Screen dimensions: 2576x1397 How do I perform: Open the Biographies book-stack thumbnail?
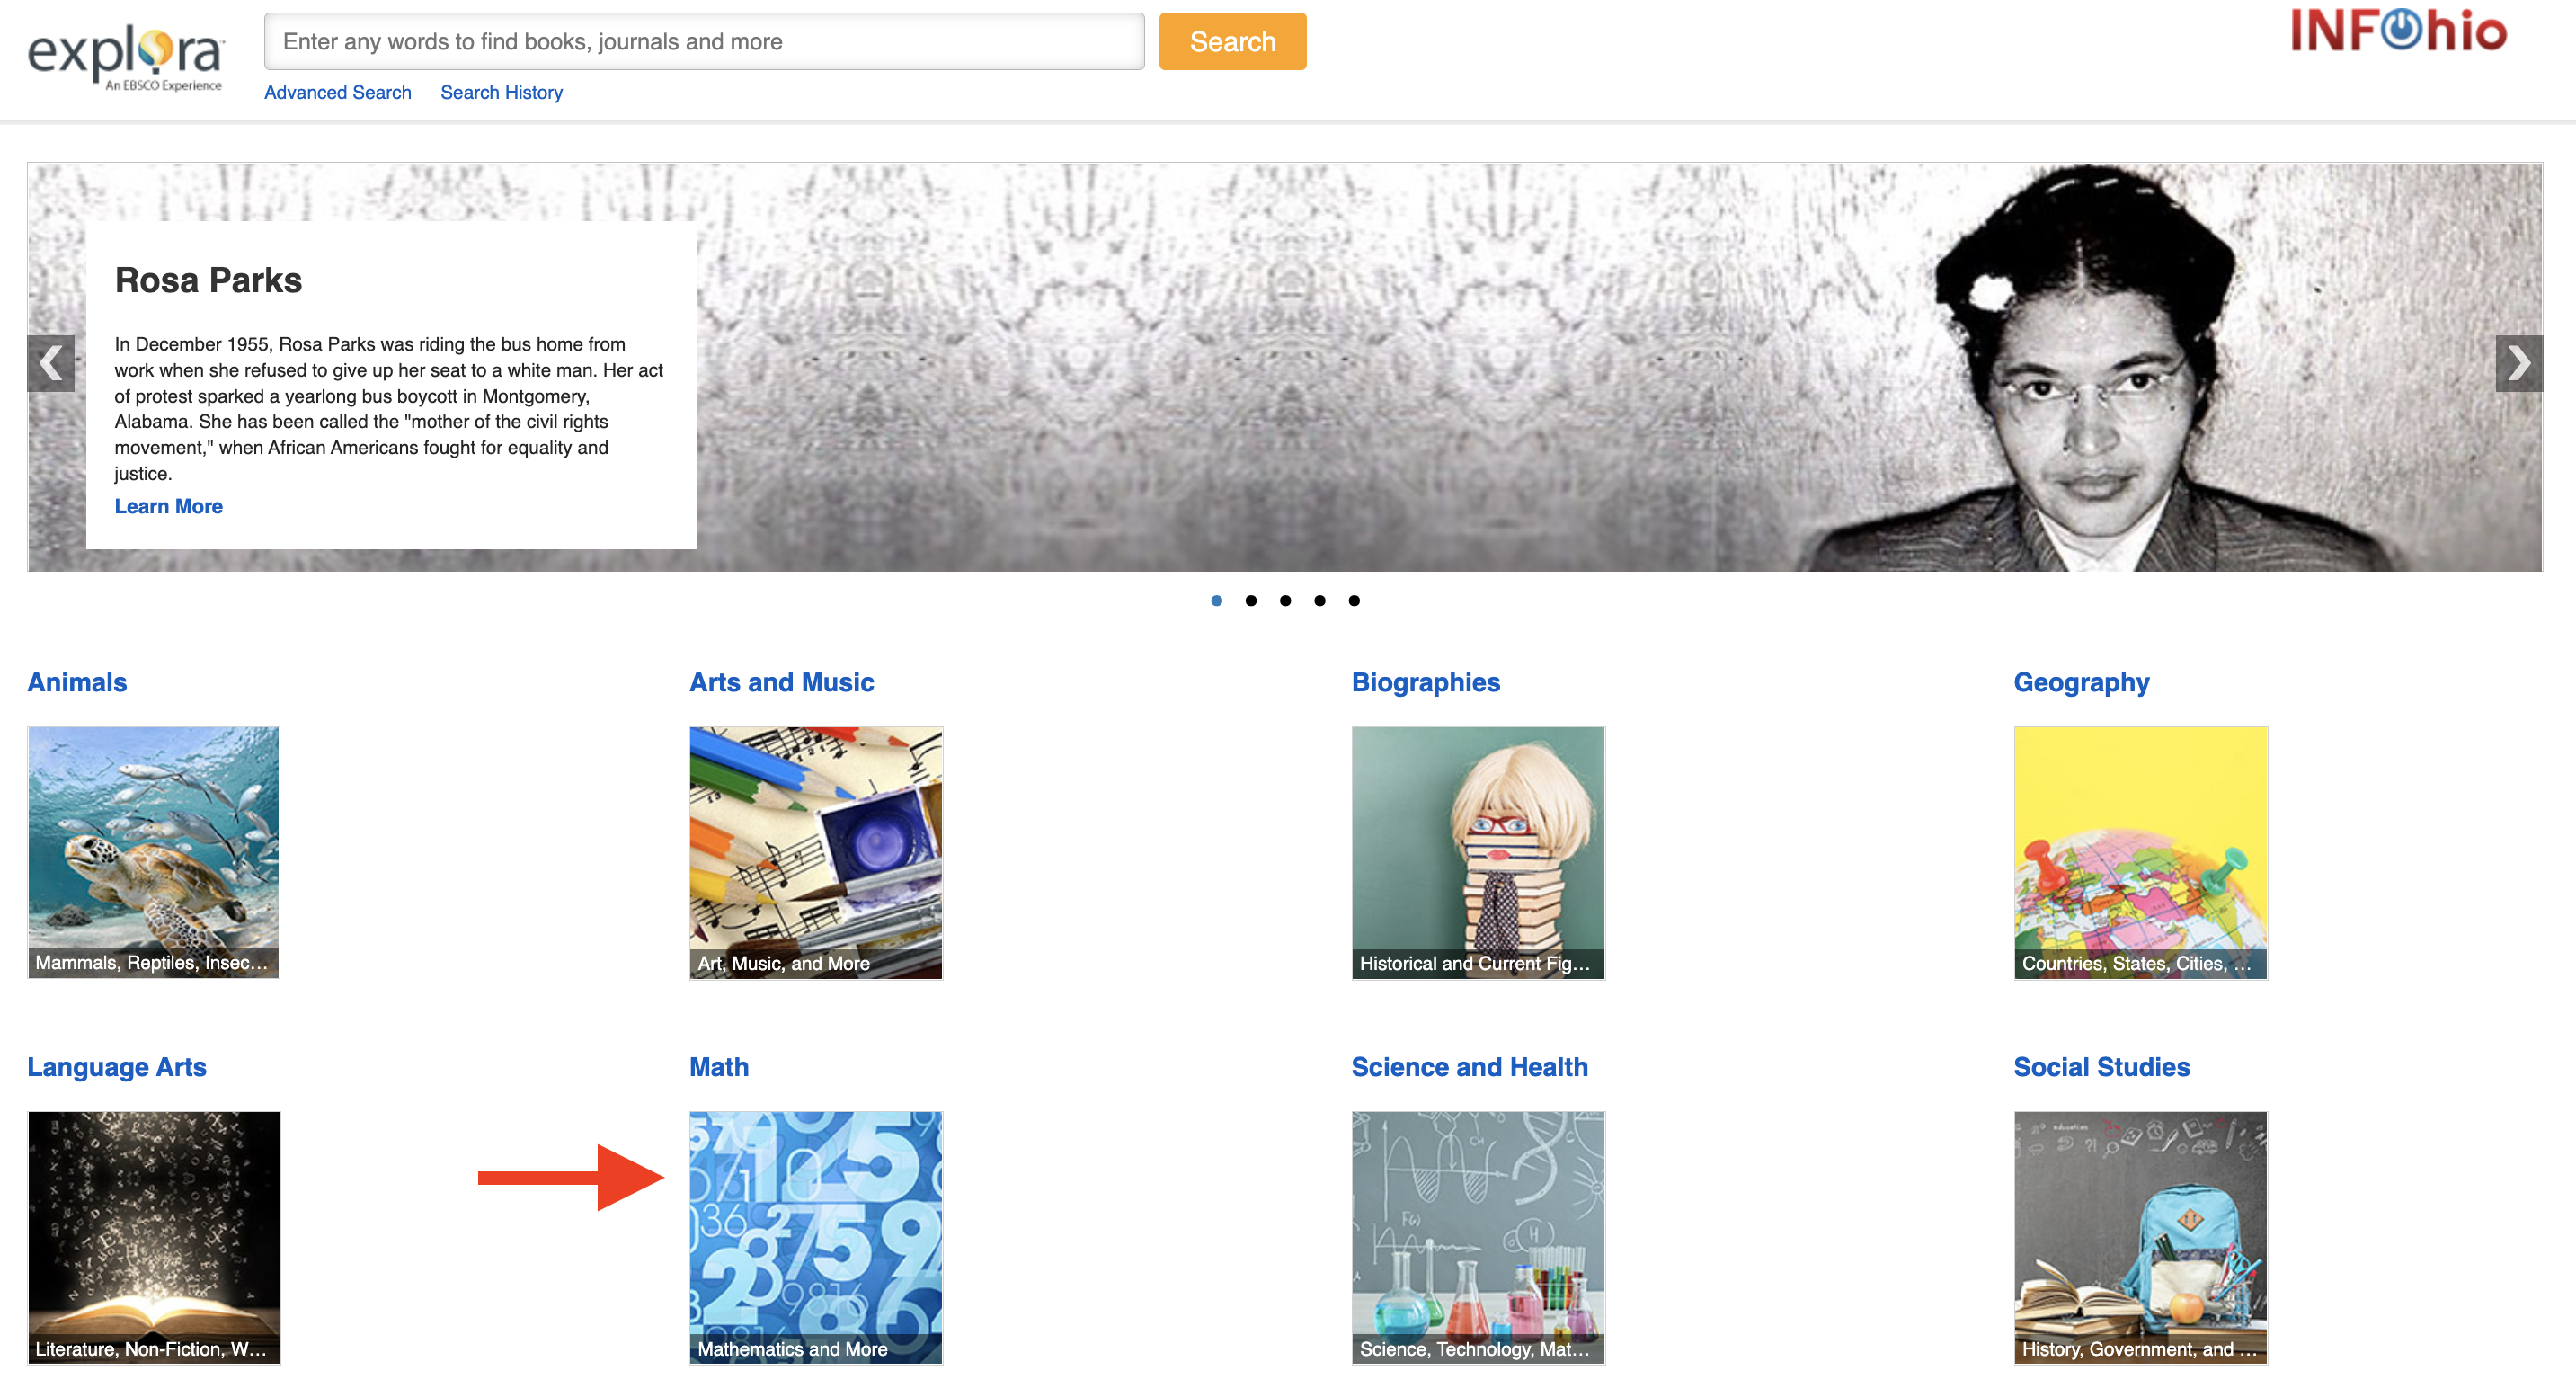click(1478, 852)
